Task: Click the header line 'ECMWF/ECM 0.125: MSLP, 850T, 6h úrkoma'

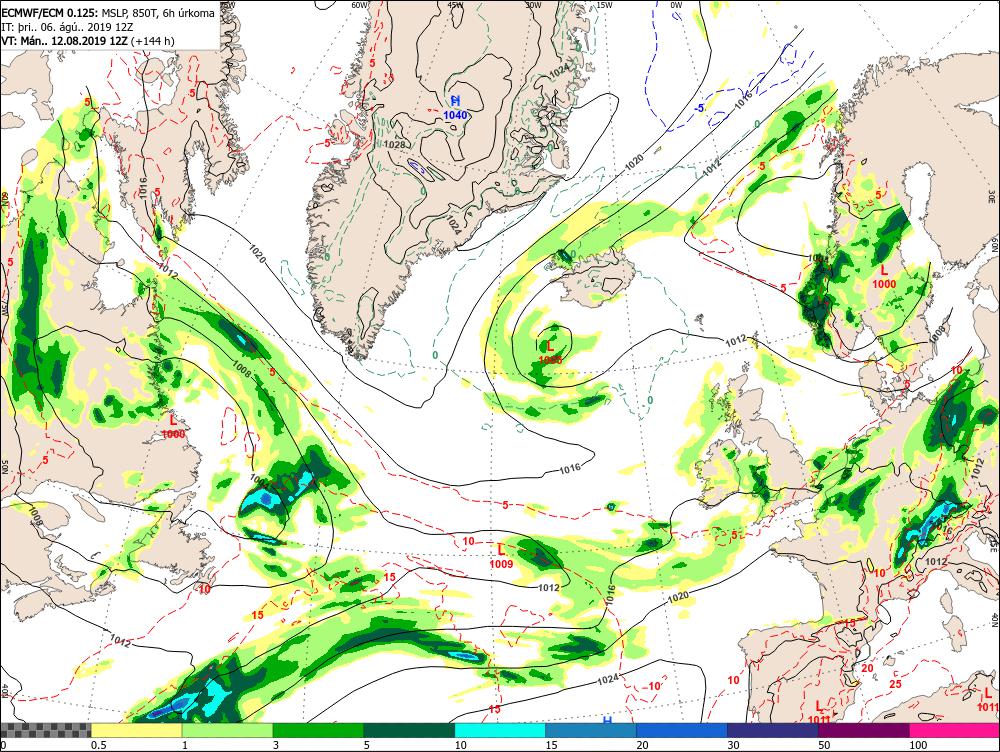Action: click(108, 13)
